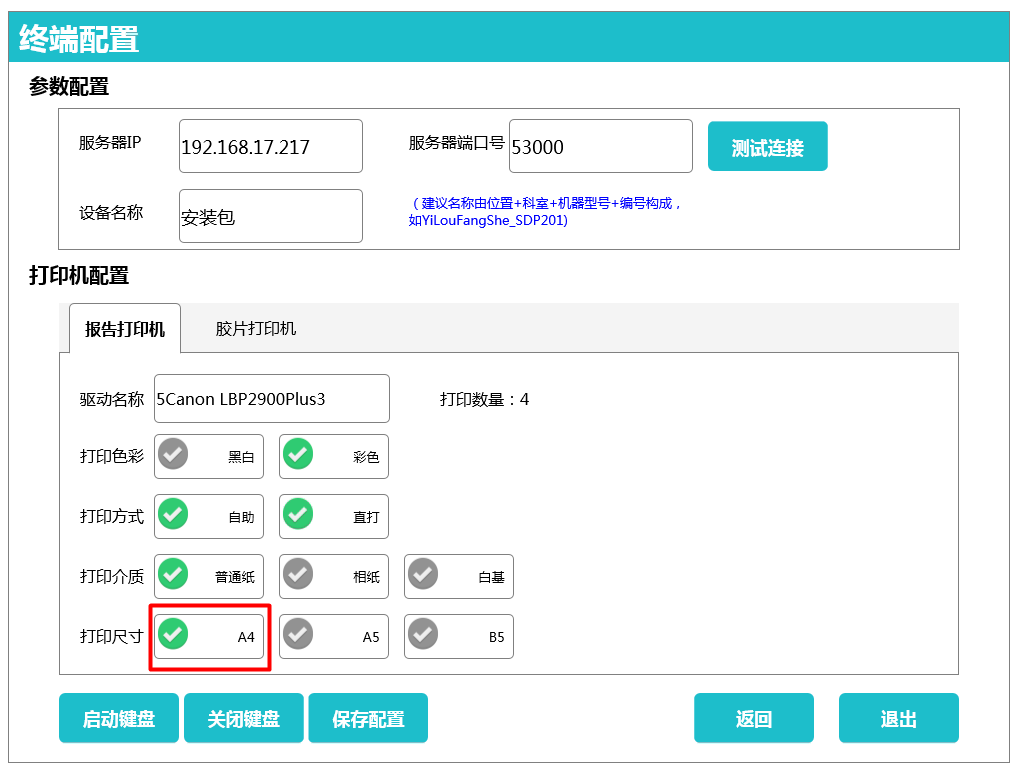
Task: Choose A5 print size
Action: click(x=334, y=637)
